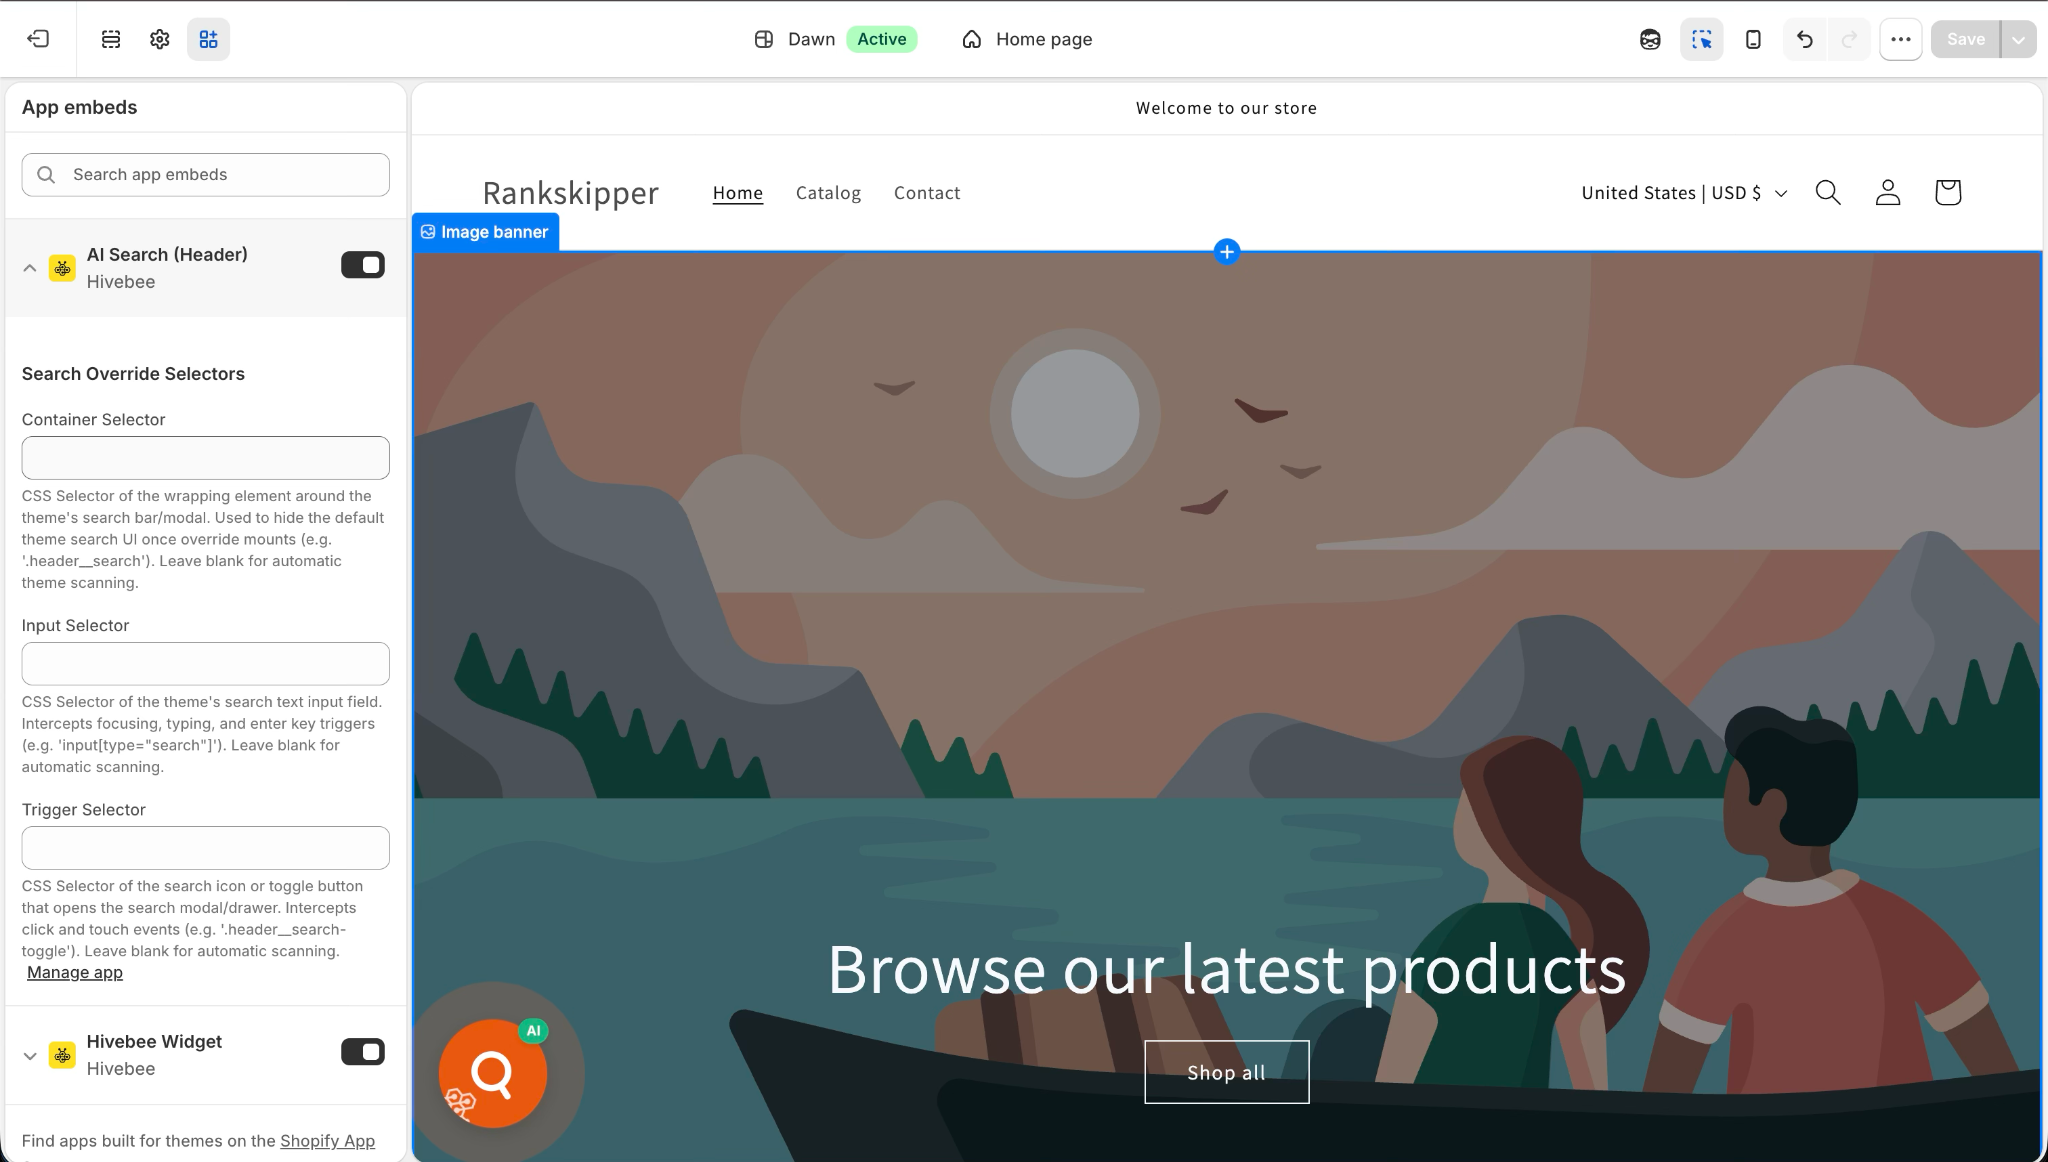This screenshot has width=2048, height=1162.
Task: Toggle the section inspector selection tool
Action: pos(1702,39)
